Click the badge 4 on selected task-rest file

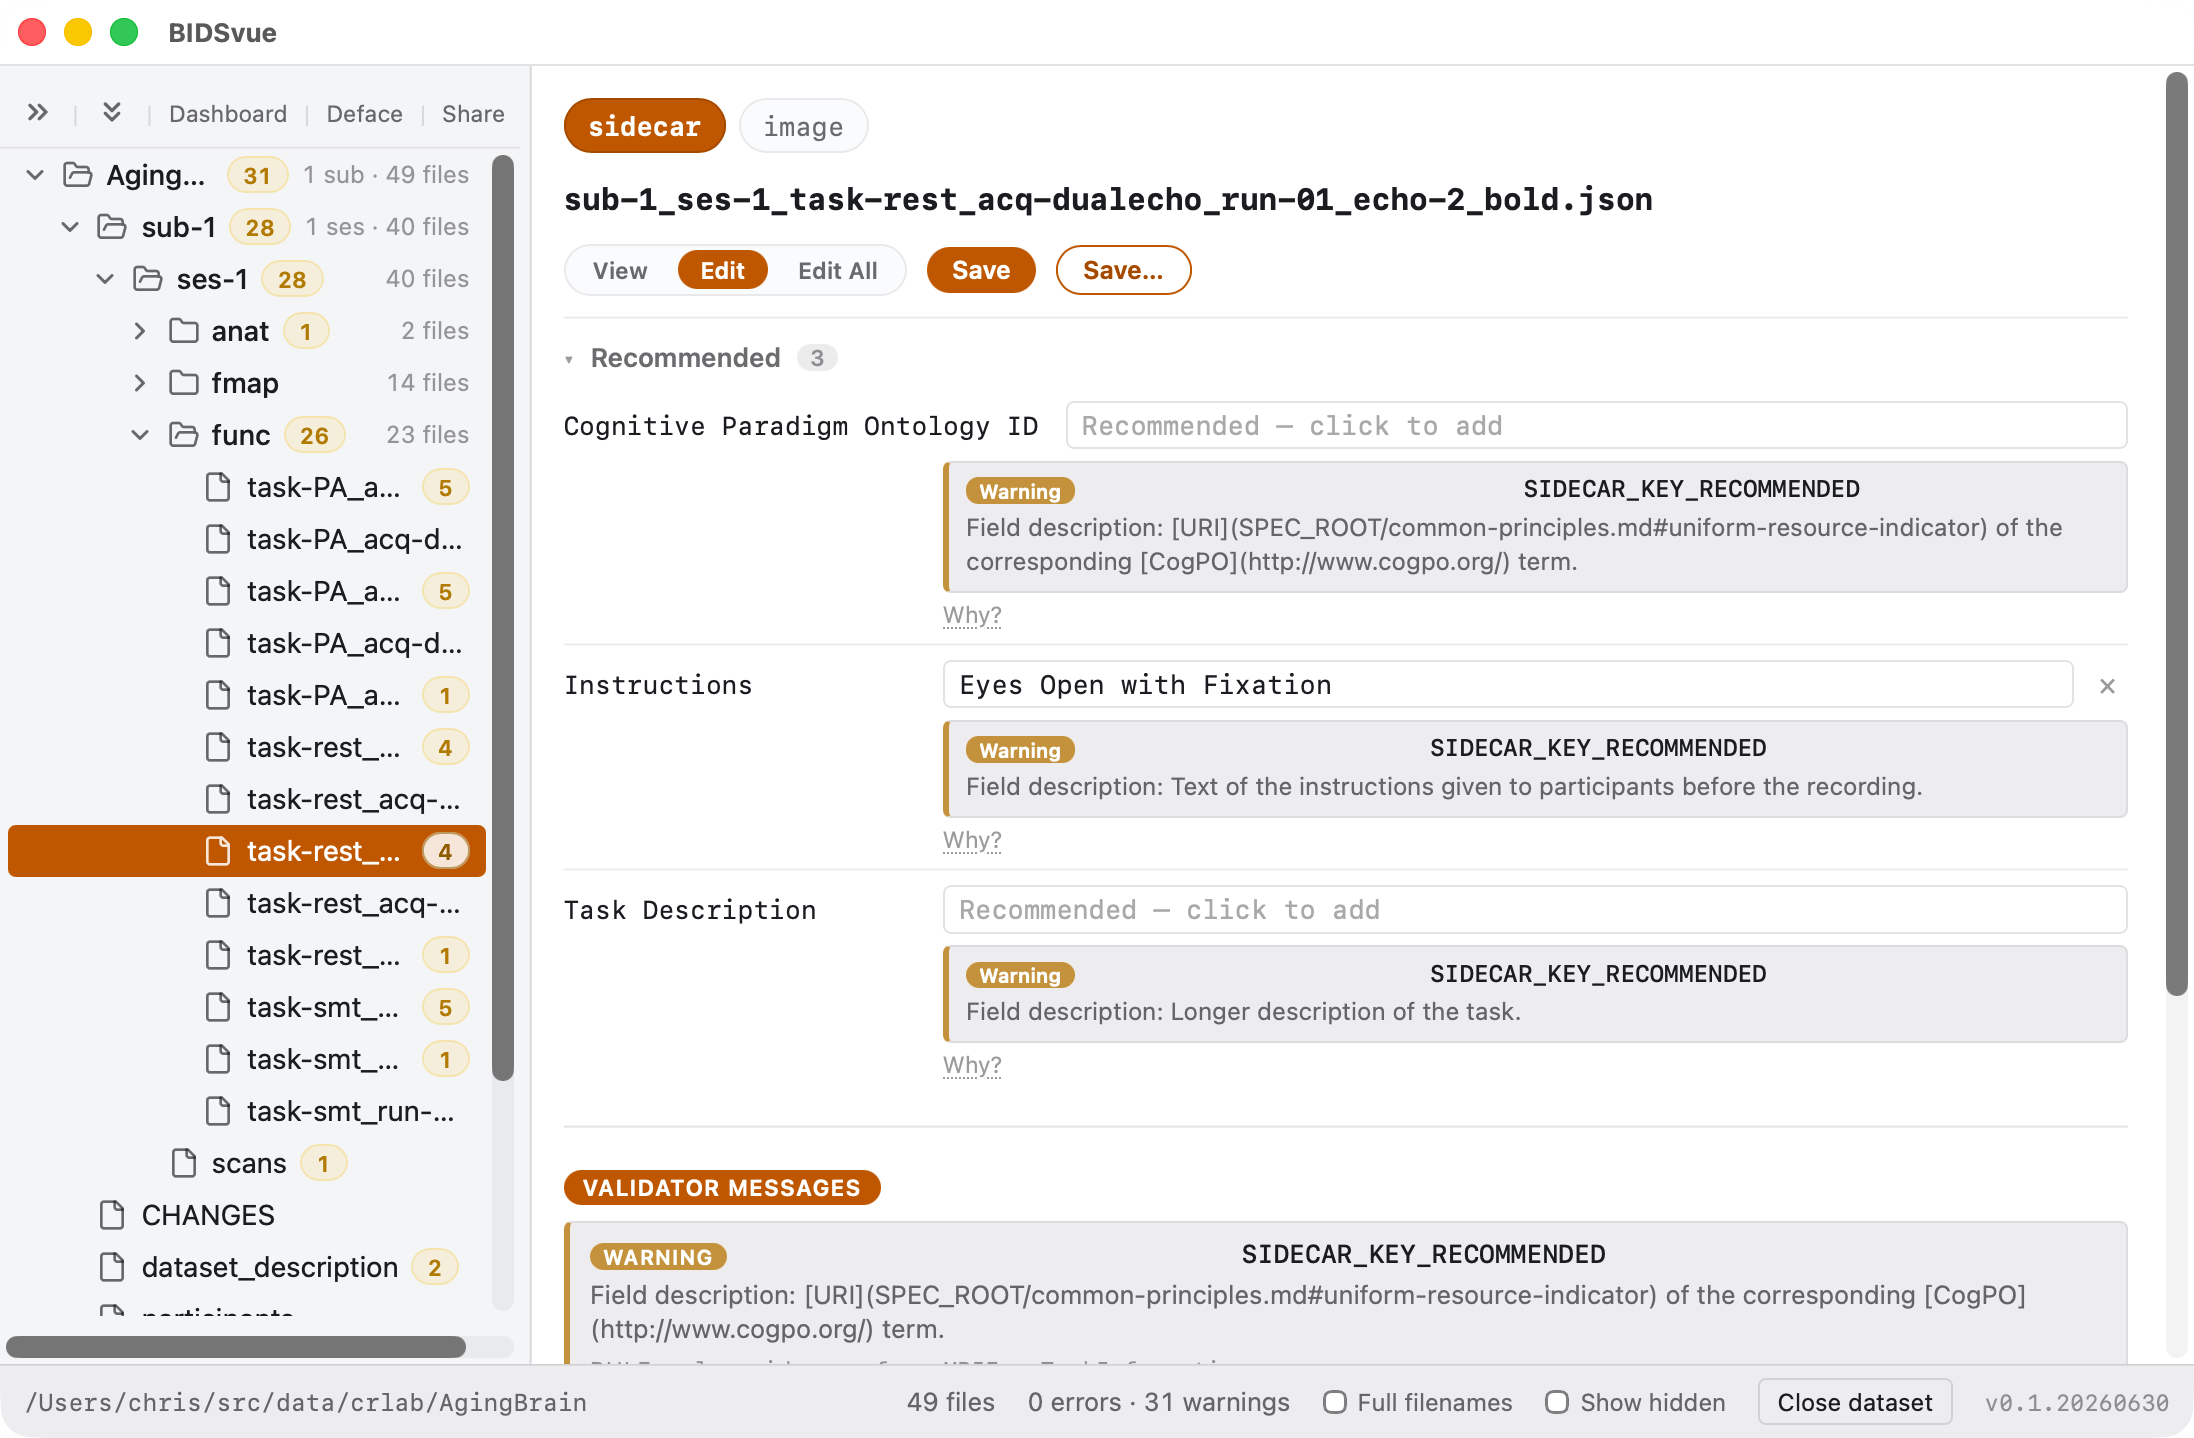[445, 851]
